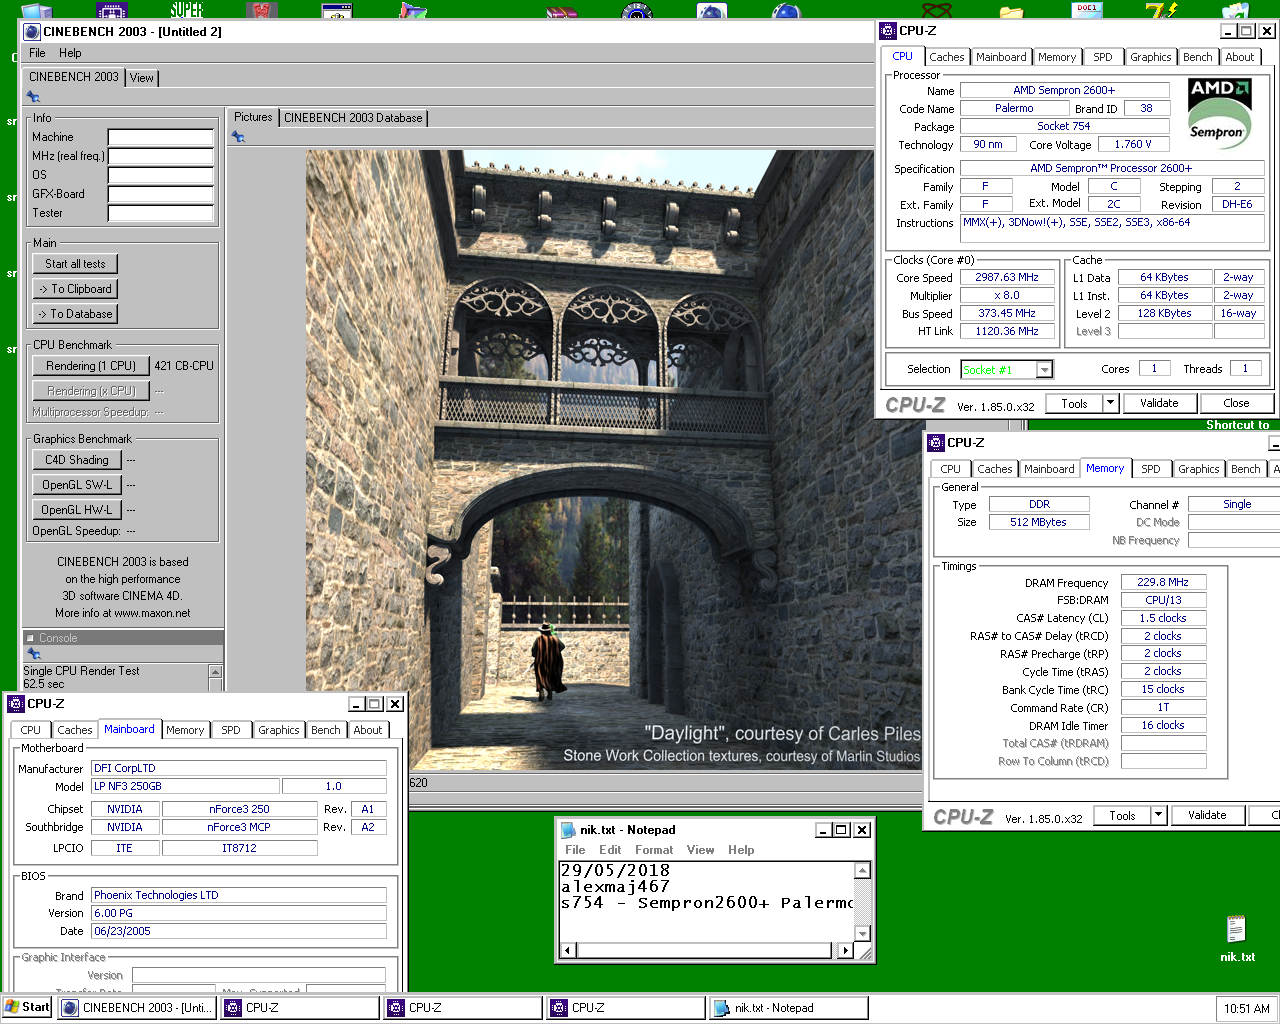The height and width of the screenshot is (1024, 1280).
Task: Open the Format menu in Notepad
Action: pos(654,850)
